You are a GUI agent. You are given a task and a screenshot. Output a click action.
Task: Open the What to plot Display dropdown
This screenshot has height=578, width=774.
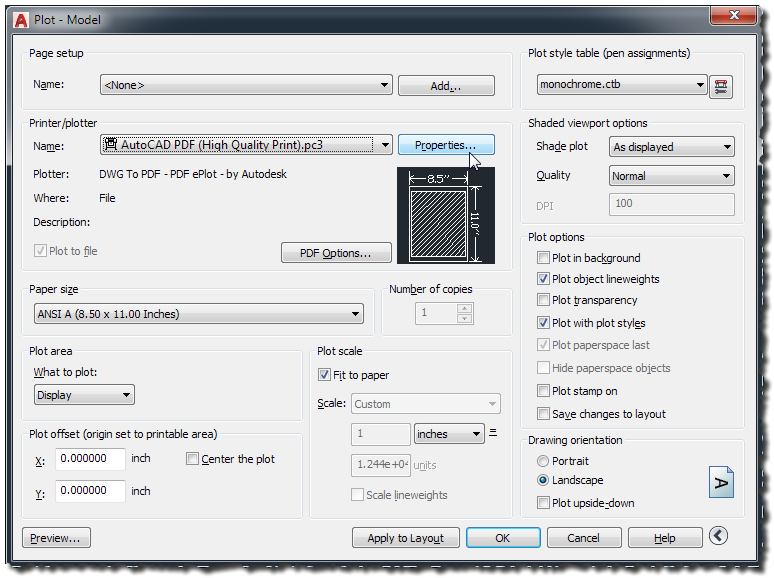84,395
